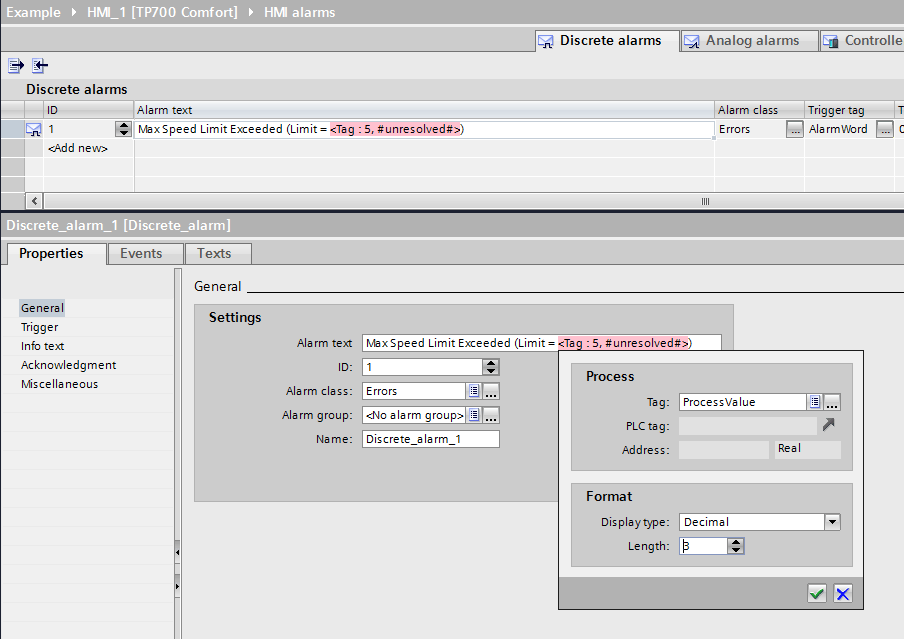This screenshot has height=639, width=904.
Task: Adjust the ID spinner in Settings
Action: [x=491, y=367]
